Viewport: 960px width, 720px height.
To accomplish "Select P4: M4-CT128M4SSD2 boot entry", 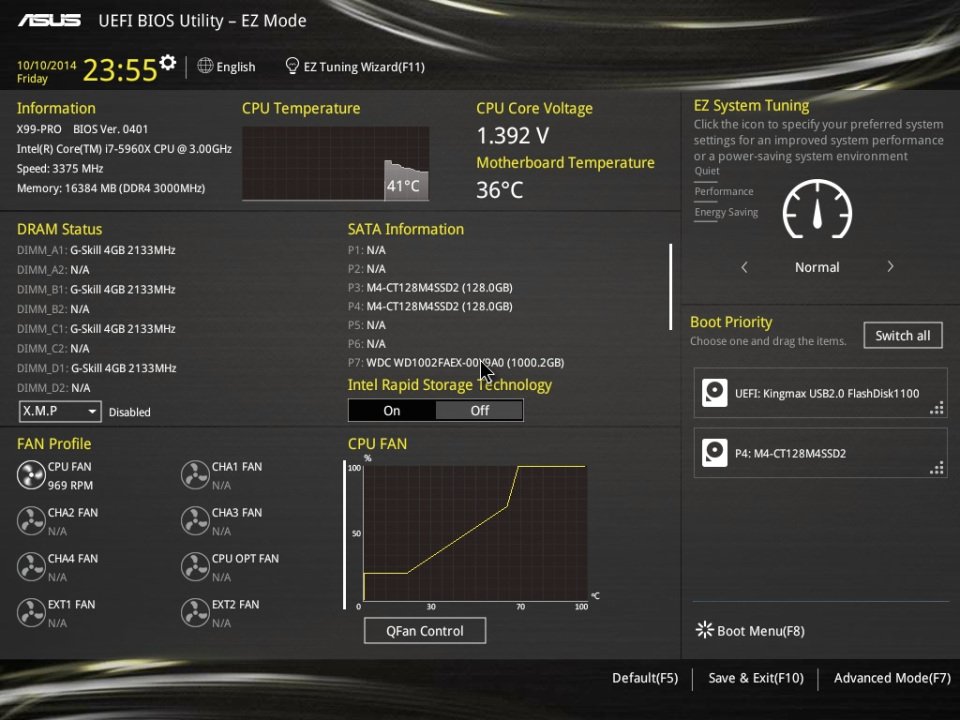I will (820, 453).
